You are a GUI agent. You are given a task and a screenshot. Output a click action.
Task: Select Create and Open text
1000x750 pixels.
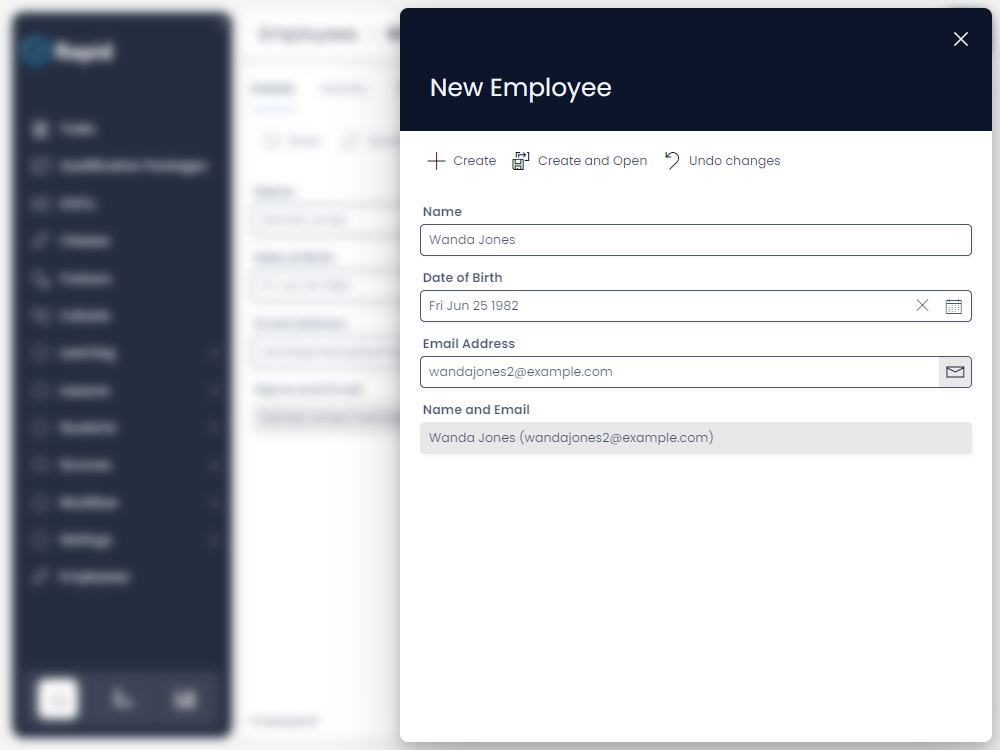point(592,161)
